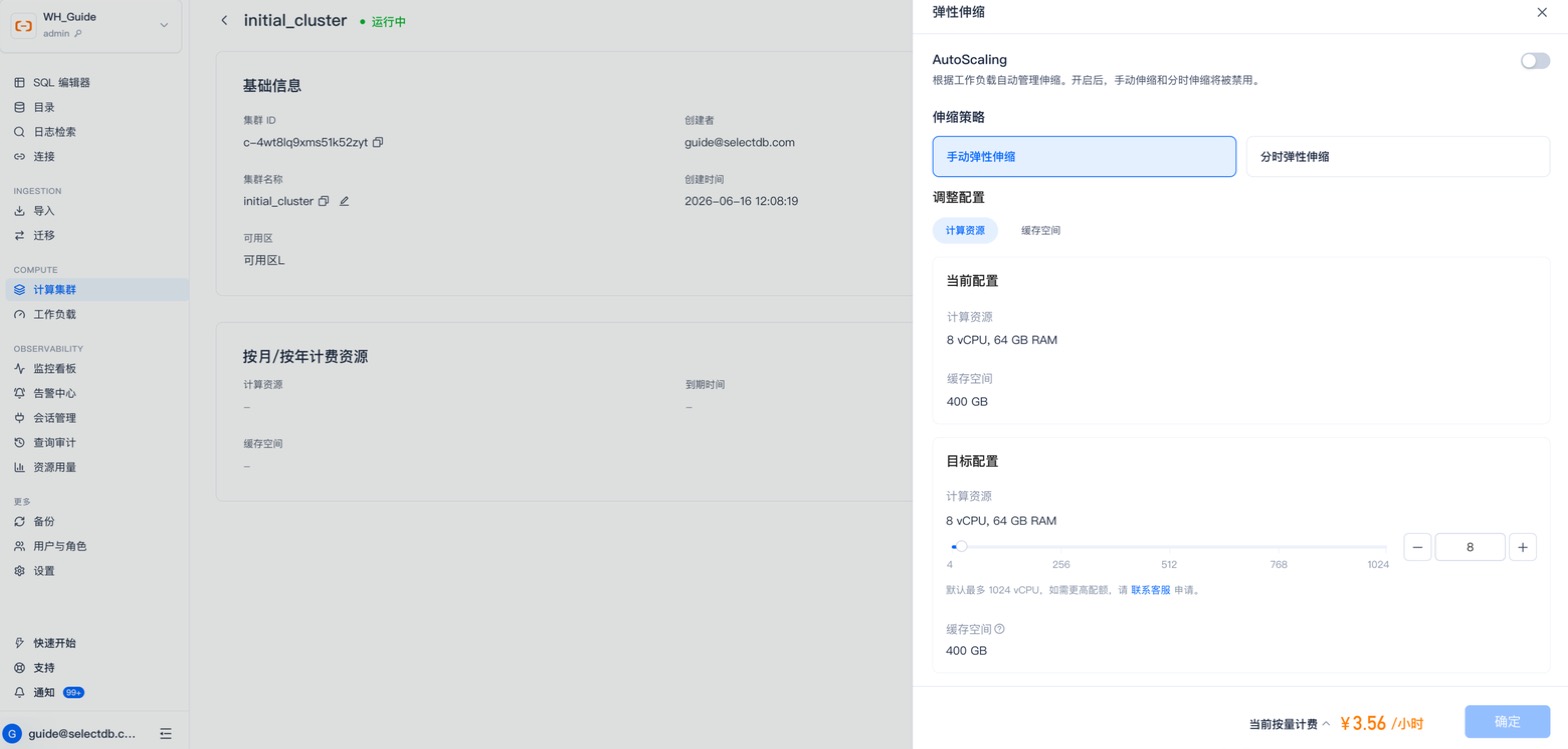Open the 查询审计 history icon
Image resolution: width=1568 pixels, height=749 pixels.
(19, 443)
